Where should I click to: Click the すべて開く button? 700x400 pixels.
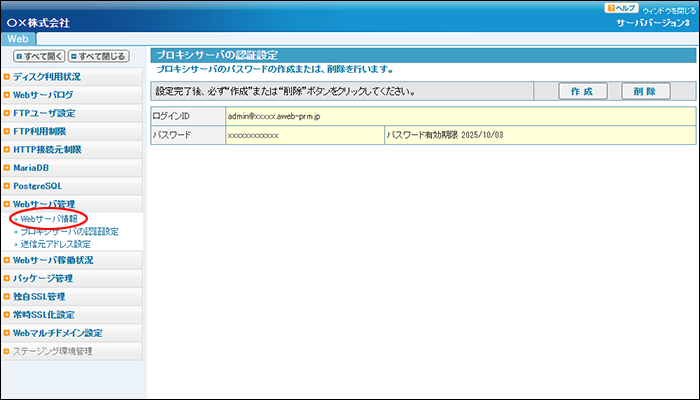[x=39, y=57]
